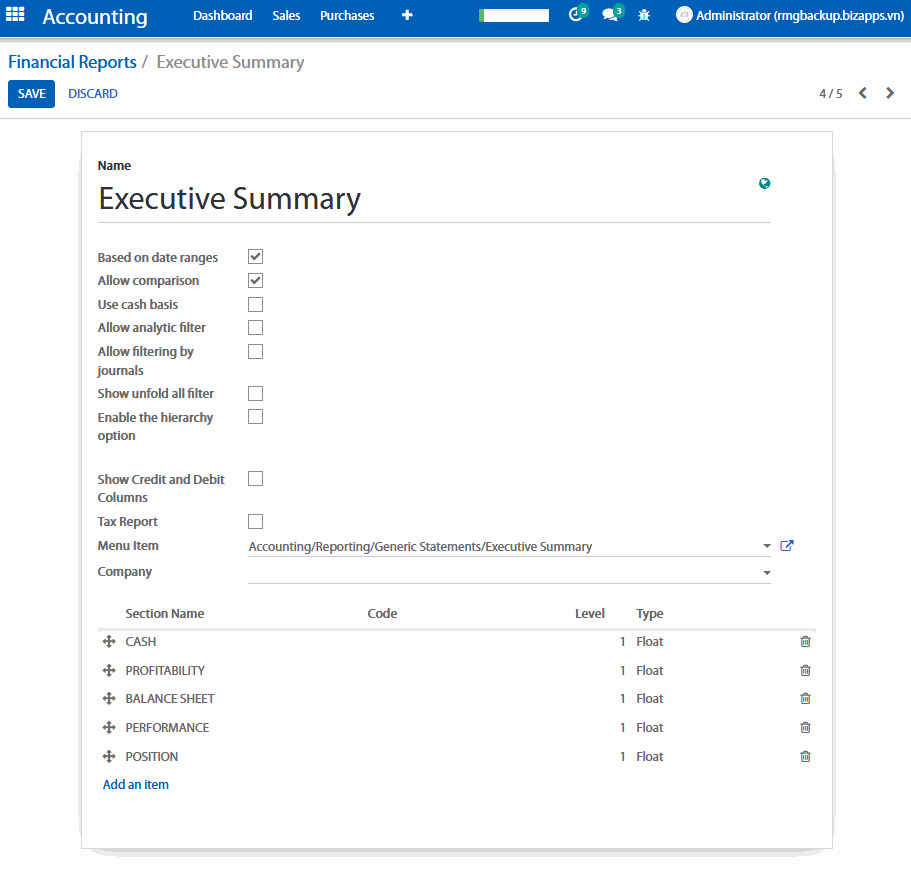Click the debug bug icon
The image size is (911, 881).
tap(644, 16)
